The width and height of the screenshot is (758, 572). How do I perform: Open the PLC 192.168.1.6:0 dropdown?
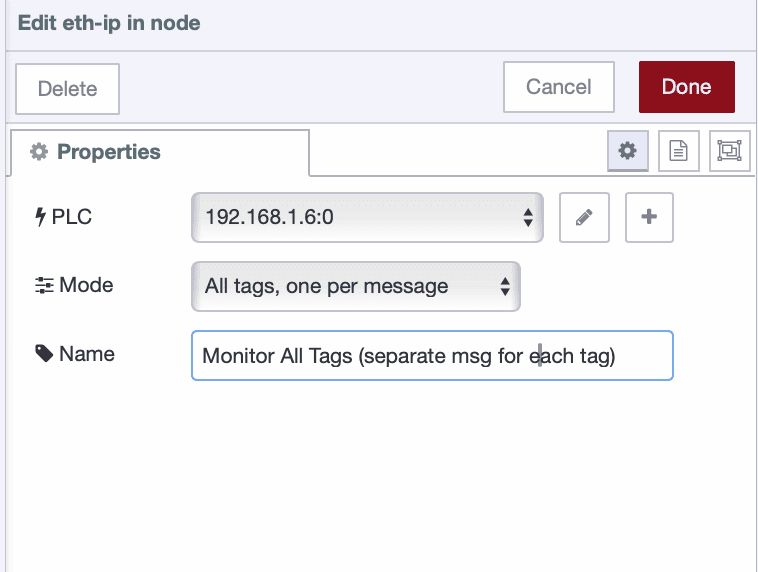click(x=367, y=217)
